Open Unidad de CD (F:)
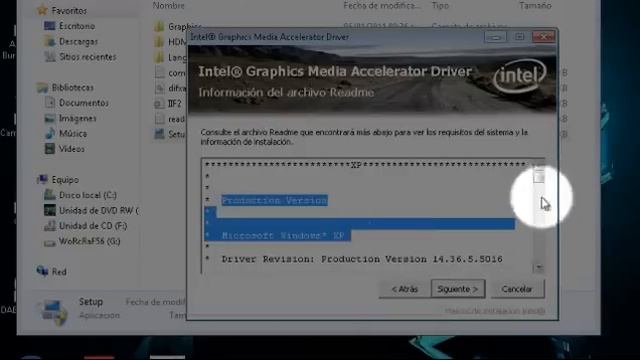Viewport: 640px width, 360px height. pos(93,226)
